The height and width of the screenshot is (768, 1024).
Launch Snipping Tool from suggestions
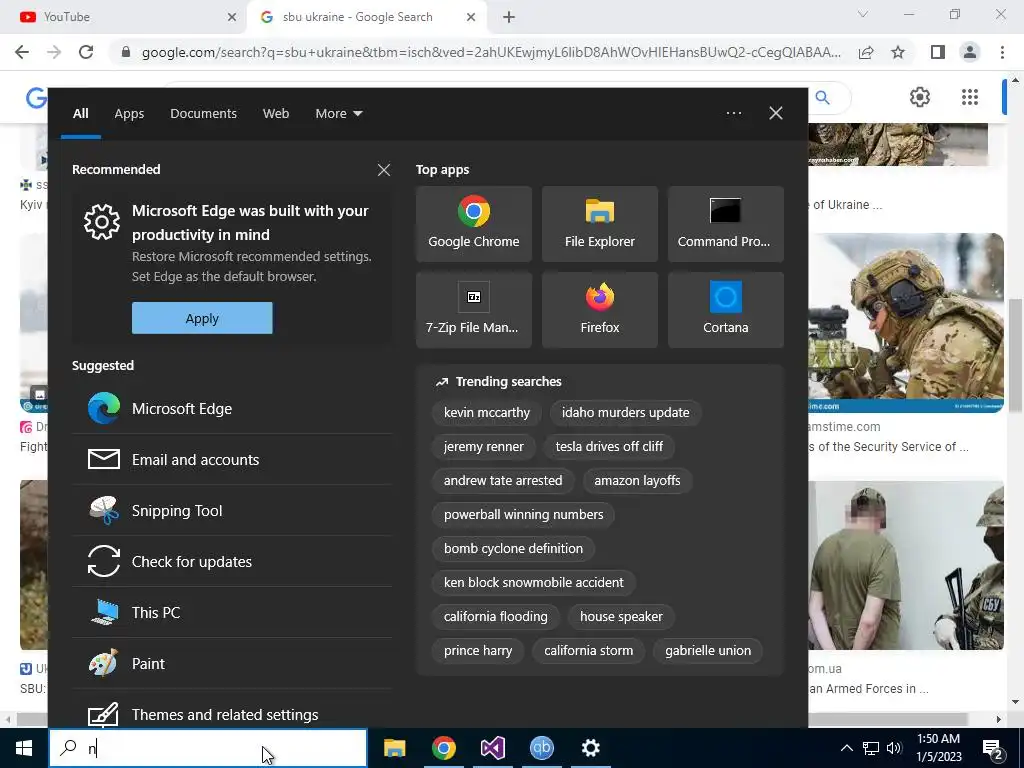point(232,510)
